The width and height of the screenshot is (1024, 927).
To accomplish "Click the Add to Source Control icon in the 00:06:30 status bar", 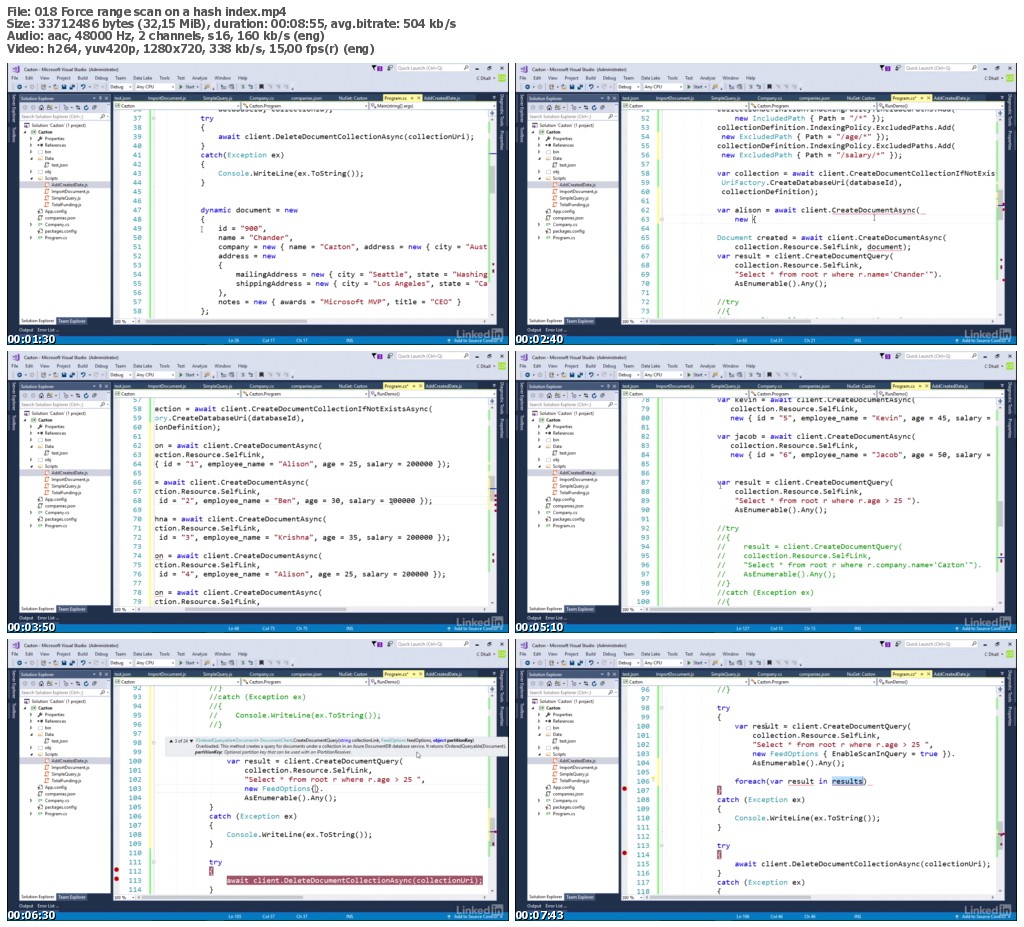I will pos(449,917).
